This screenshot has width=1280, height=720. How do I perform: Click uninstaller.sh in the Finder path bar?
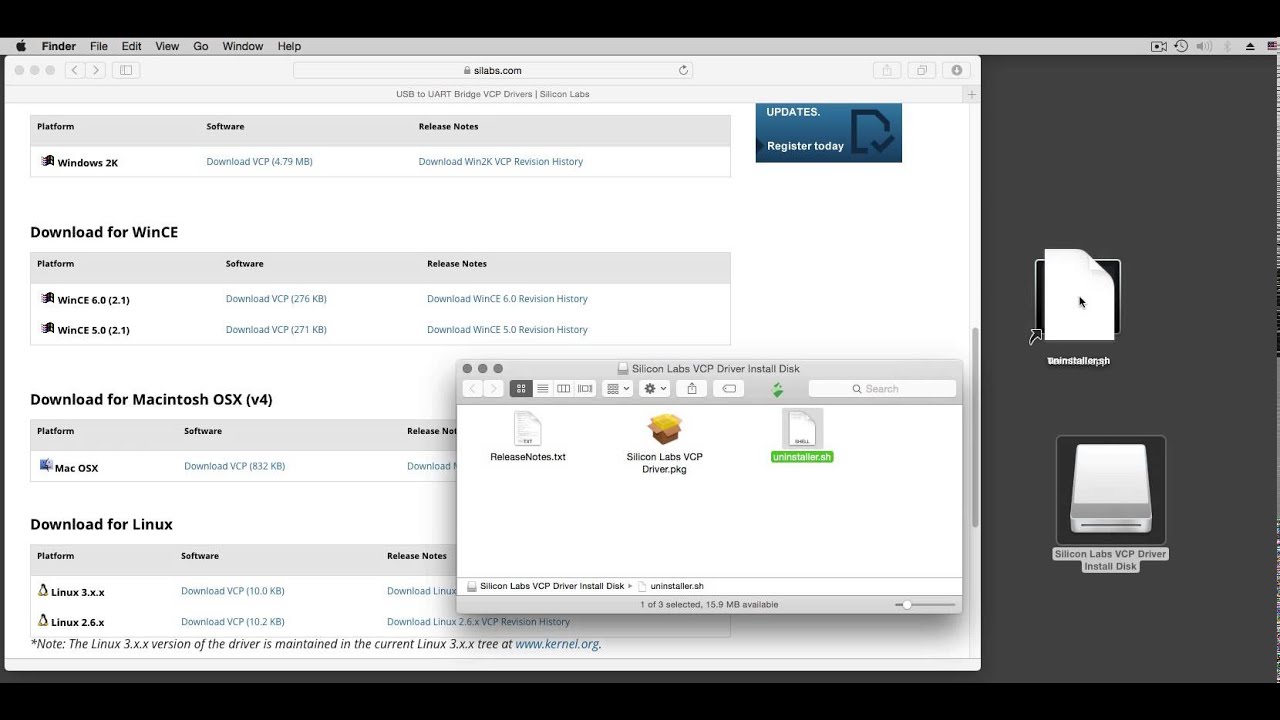pos(670,586)
